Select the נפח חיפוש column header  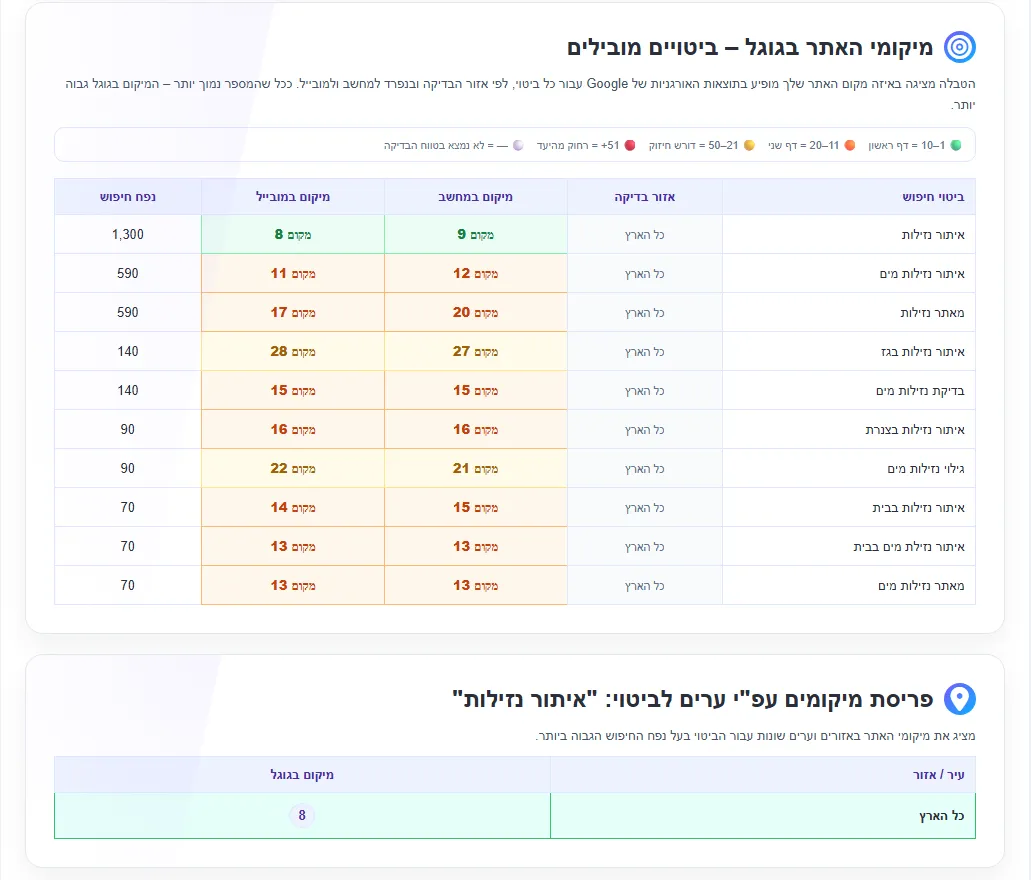coord(128,197)
